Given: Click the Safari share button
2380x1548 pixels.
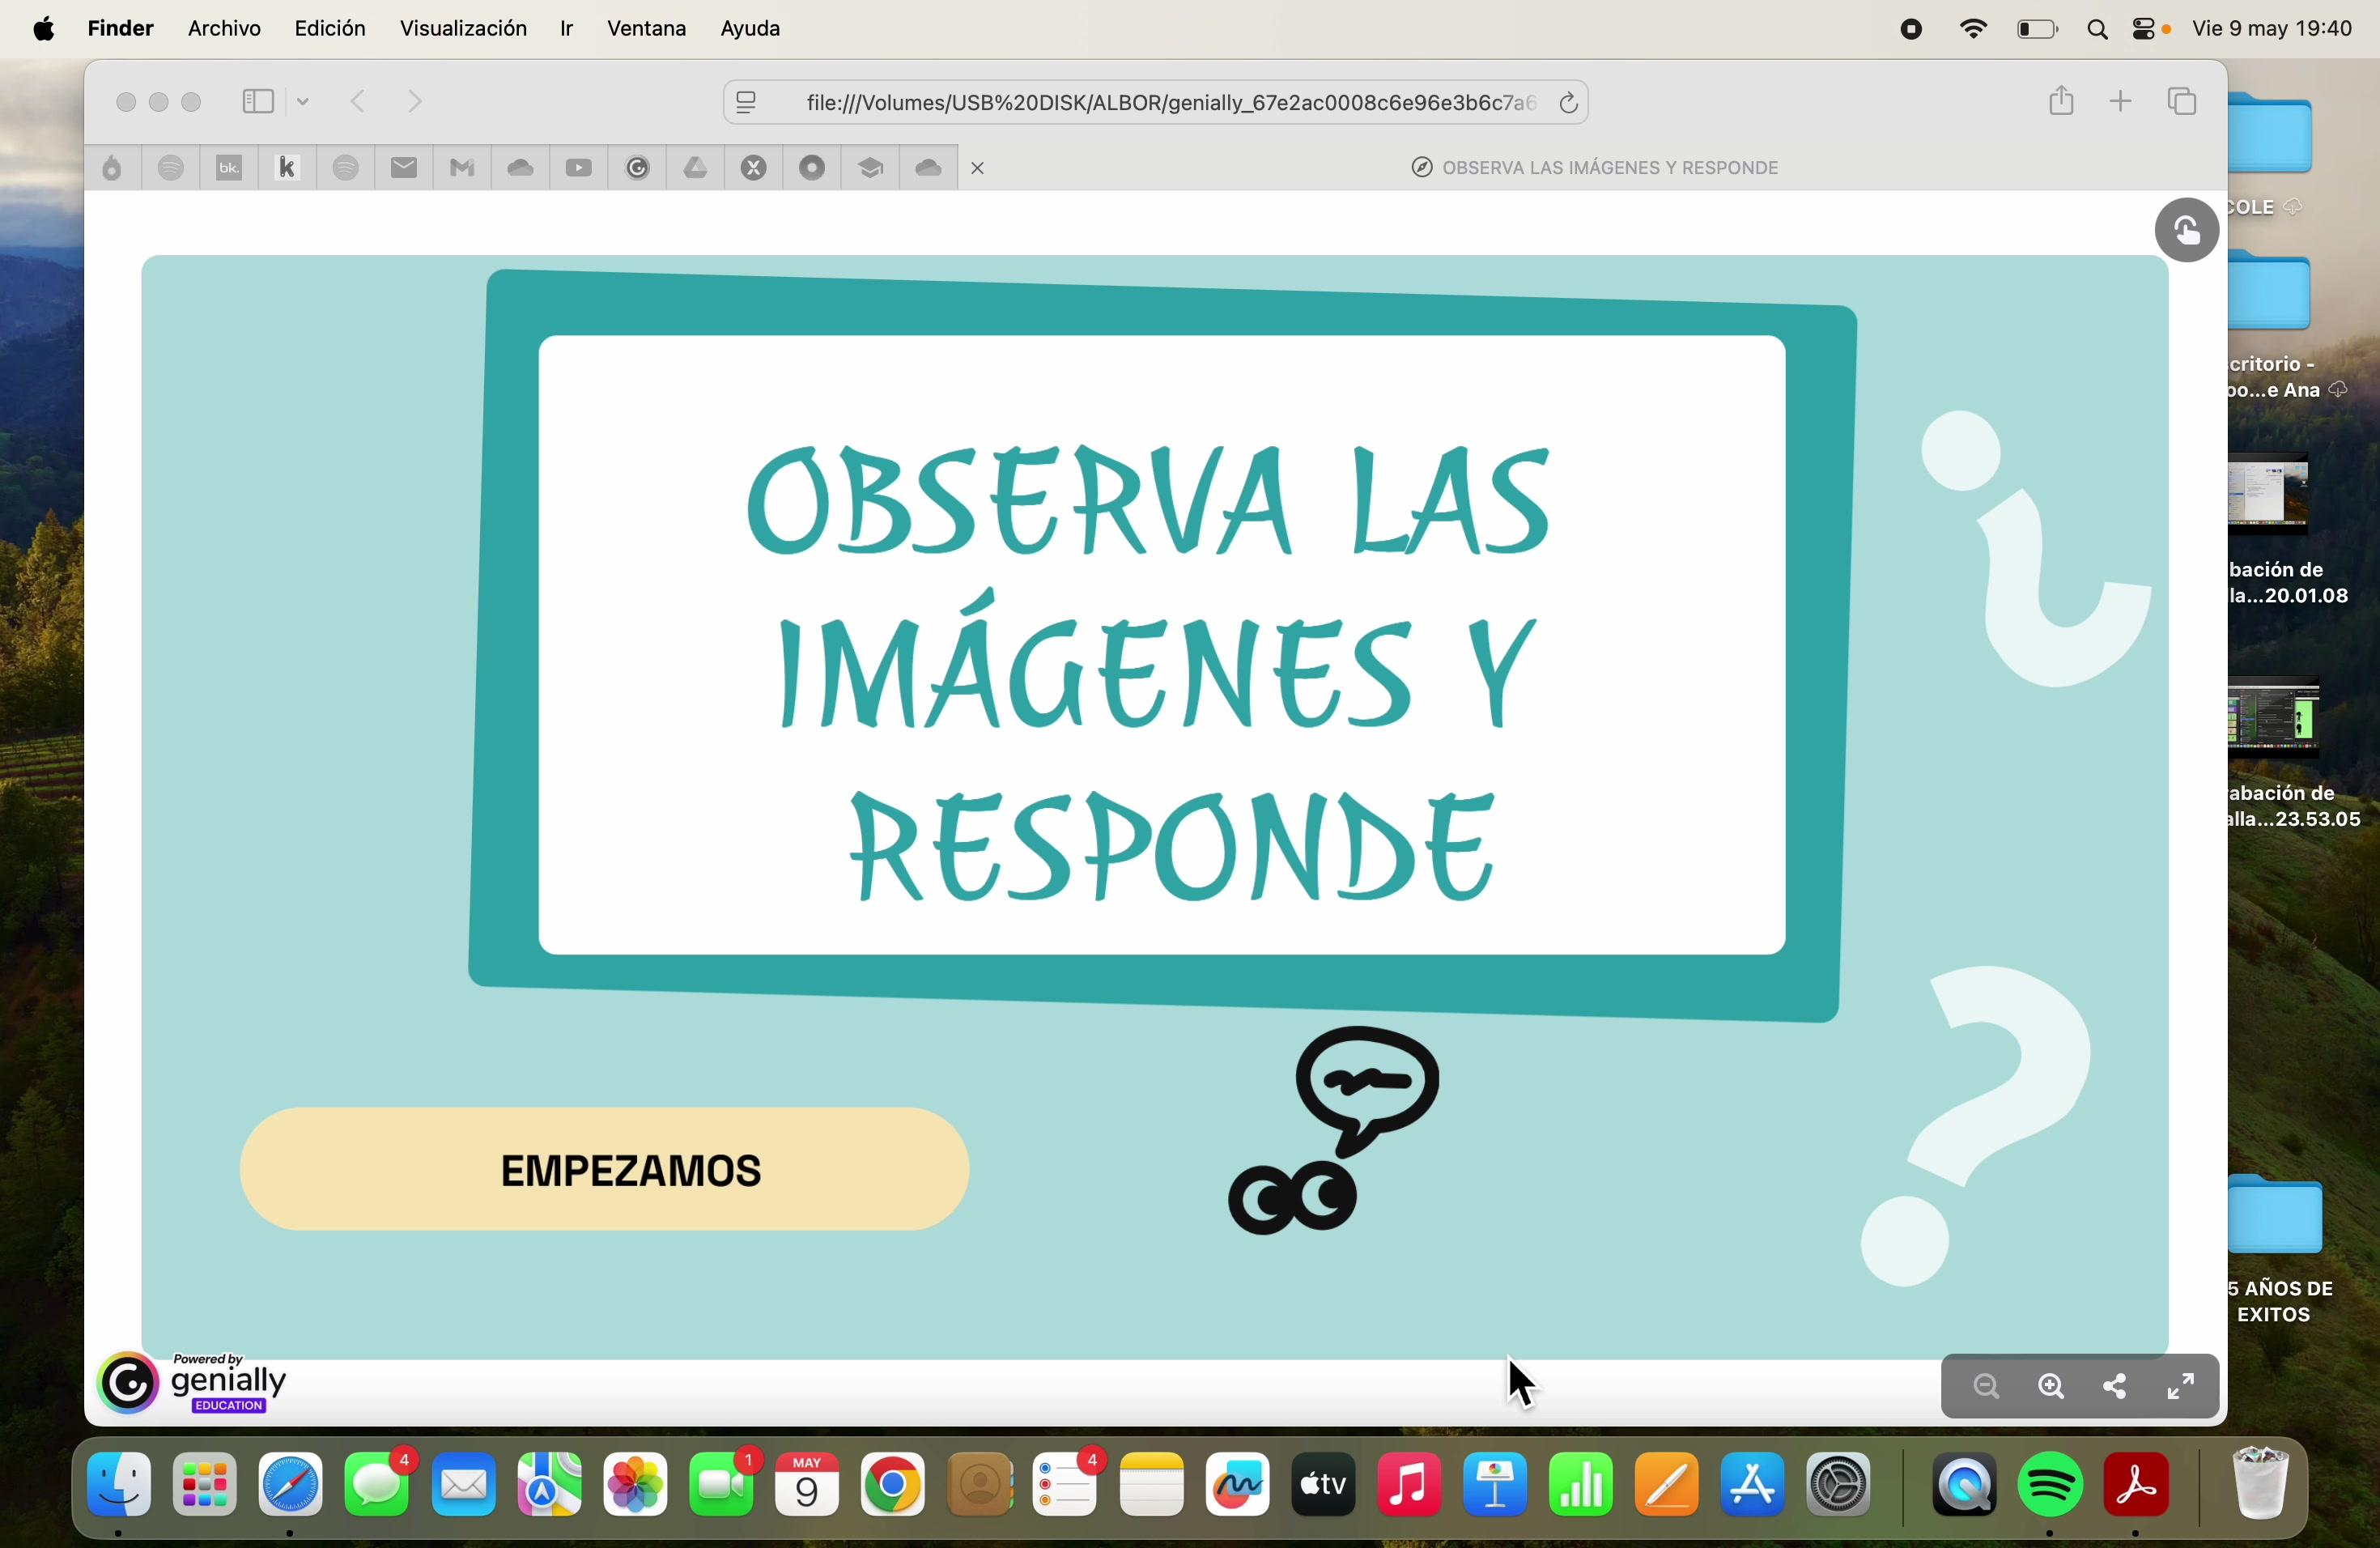Looking at the screenshot, I should [2060, 101].
